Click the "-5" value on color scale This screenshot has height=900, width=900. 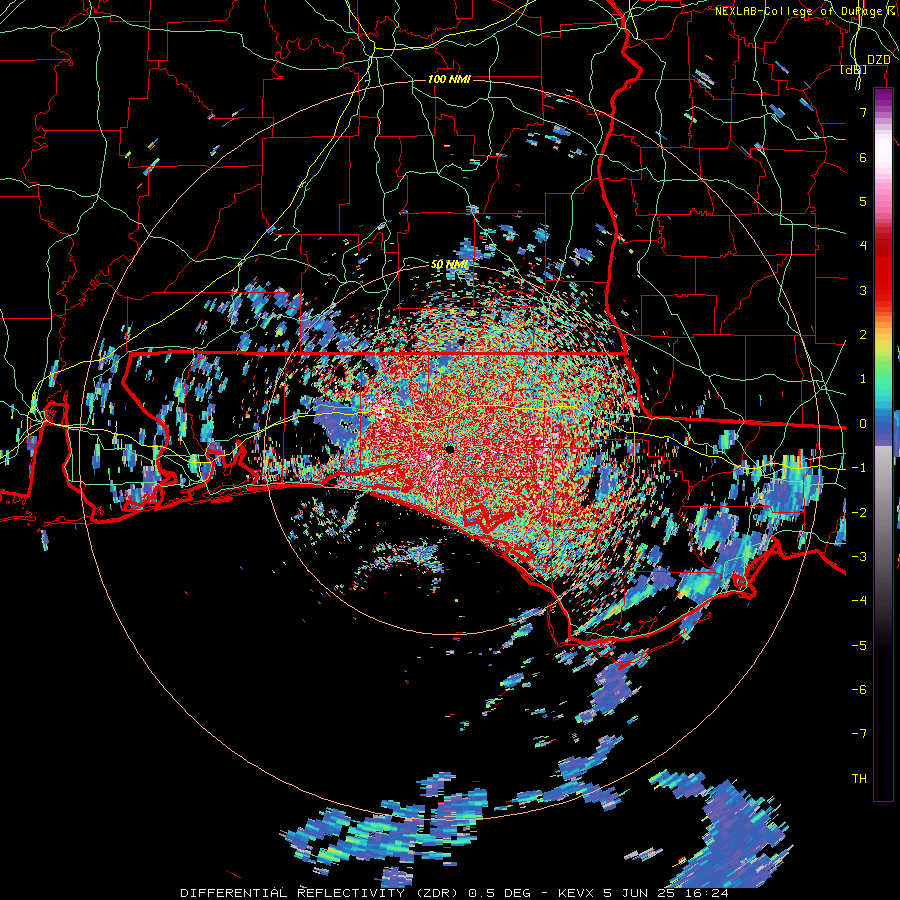coord(859,646)
